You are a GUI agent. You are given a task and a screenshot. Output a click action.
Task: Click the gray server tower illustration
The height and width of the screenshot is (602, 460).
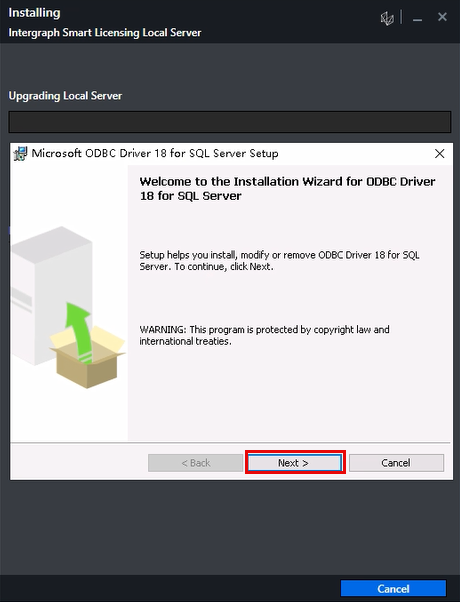click(51, 296)
